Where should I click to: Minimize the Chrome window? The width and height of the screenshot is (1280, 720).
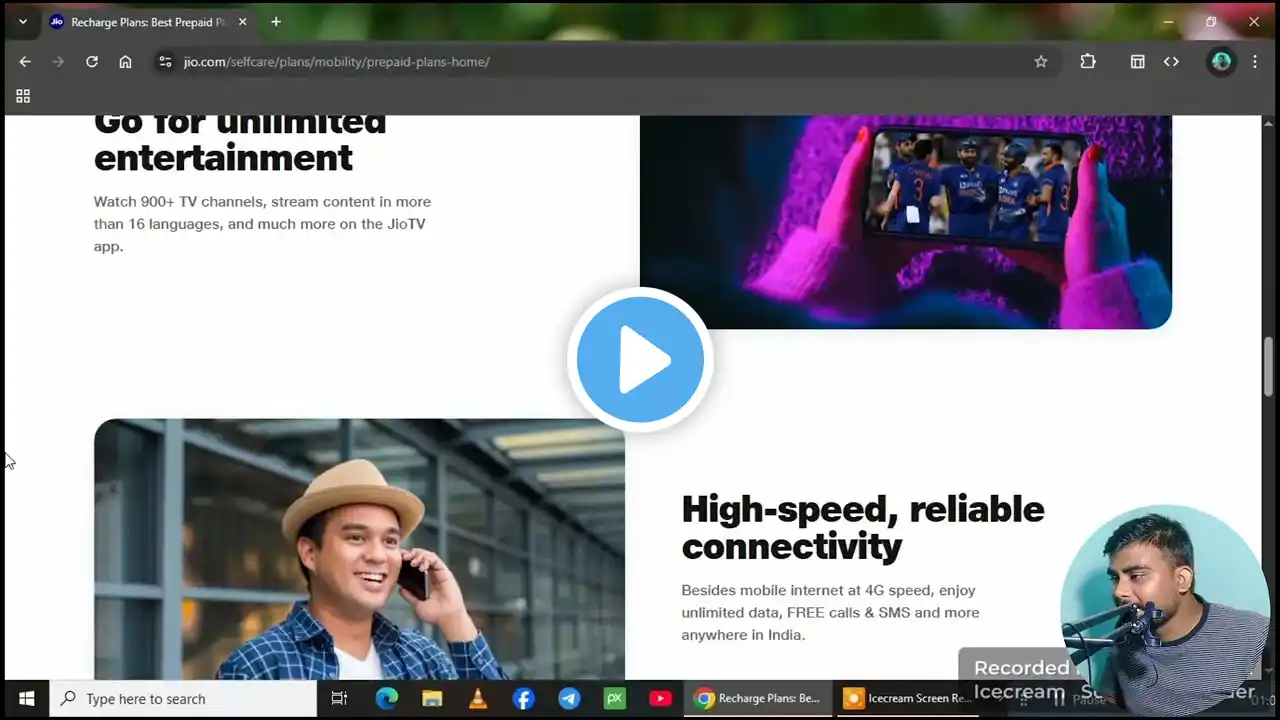pos(1168,22)
